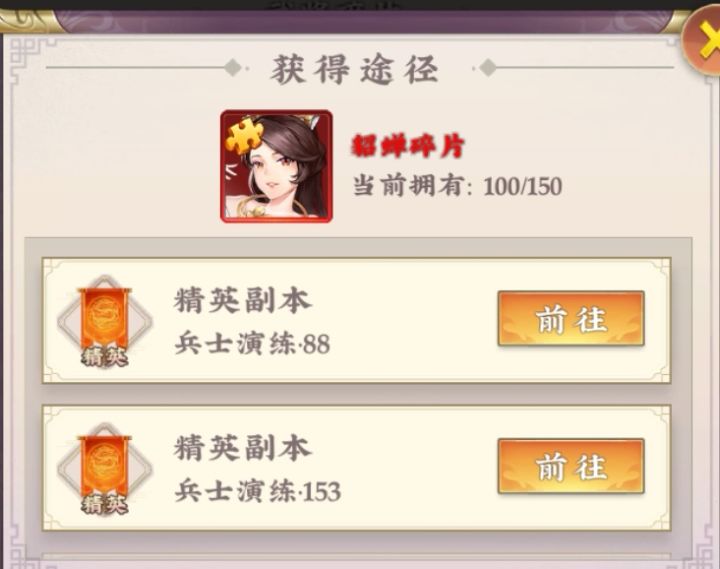Viewport: 720px width, 569px height.
Task: Tap 精英 label under second banner icon
Action: tap(105, 505)
